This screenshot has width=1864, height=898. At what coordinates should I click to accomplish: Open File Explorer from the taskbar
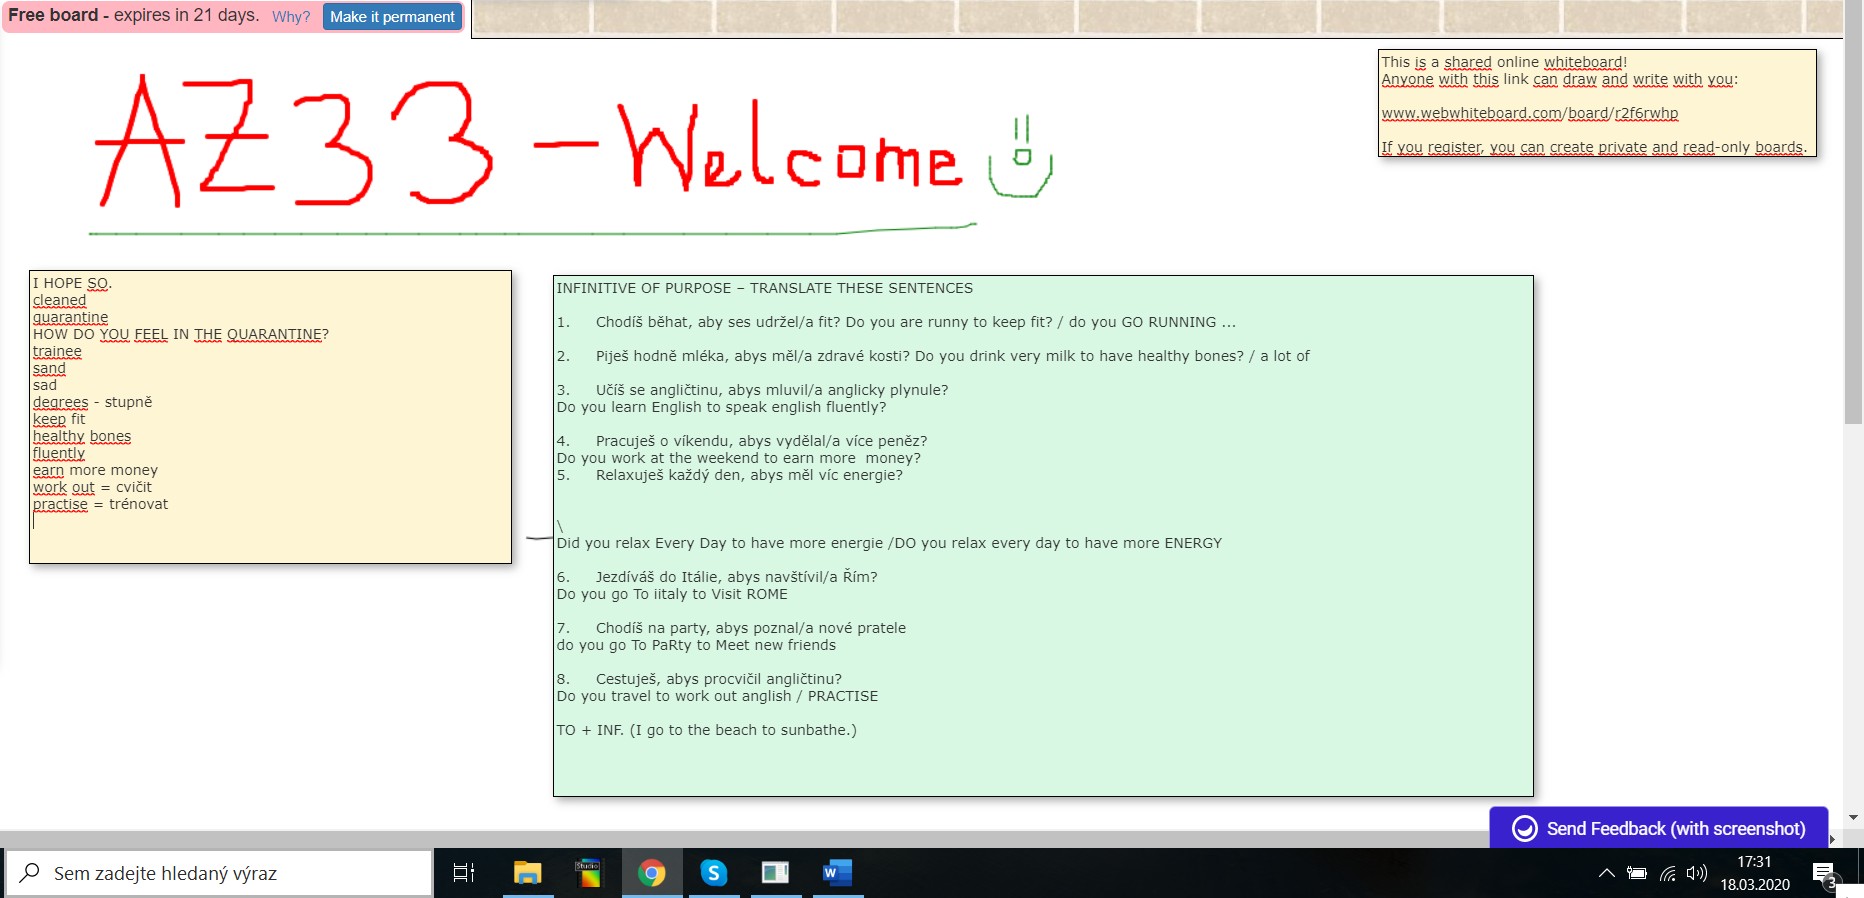pos(527,873)
